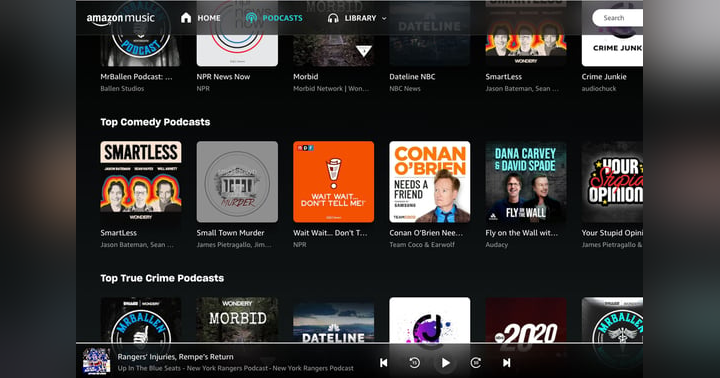
Task: Expand the Library dropdown chevron
Action: (384, 18)
